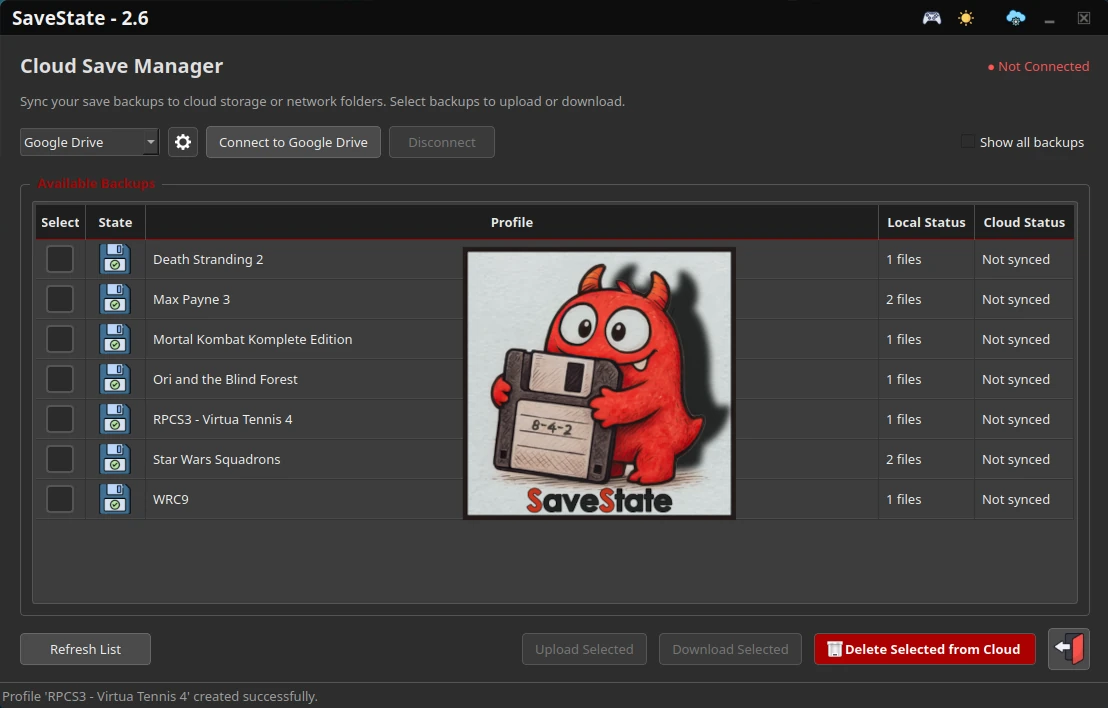Toggle the sun theme icon

point(966,18)
